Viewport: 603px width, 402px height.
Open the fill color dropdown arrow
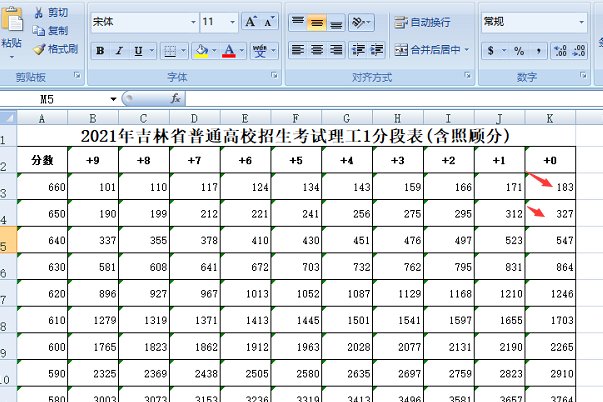click(x=214, y=50)
